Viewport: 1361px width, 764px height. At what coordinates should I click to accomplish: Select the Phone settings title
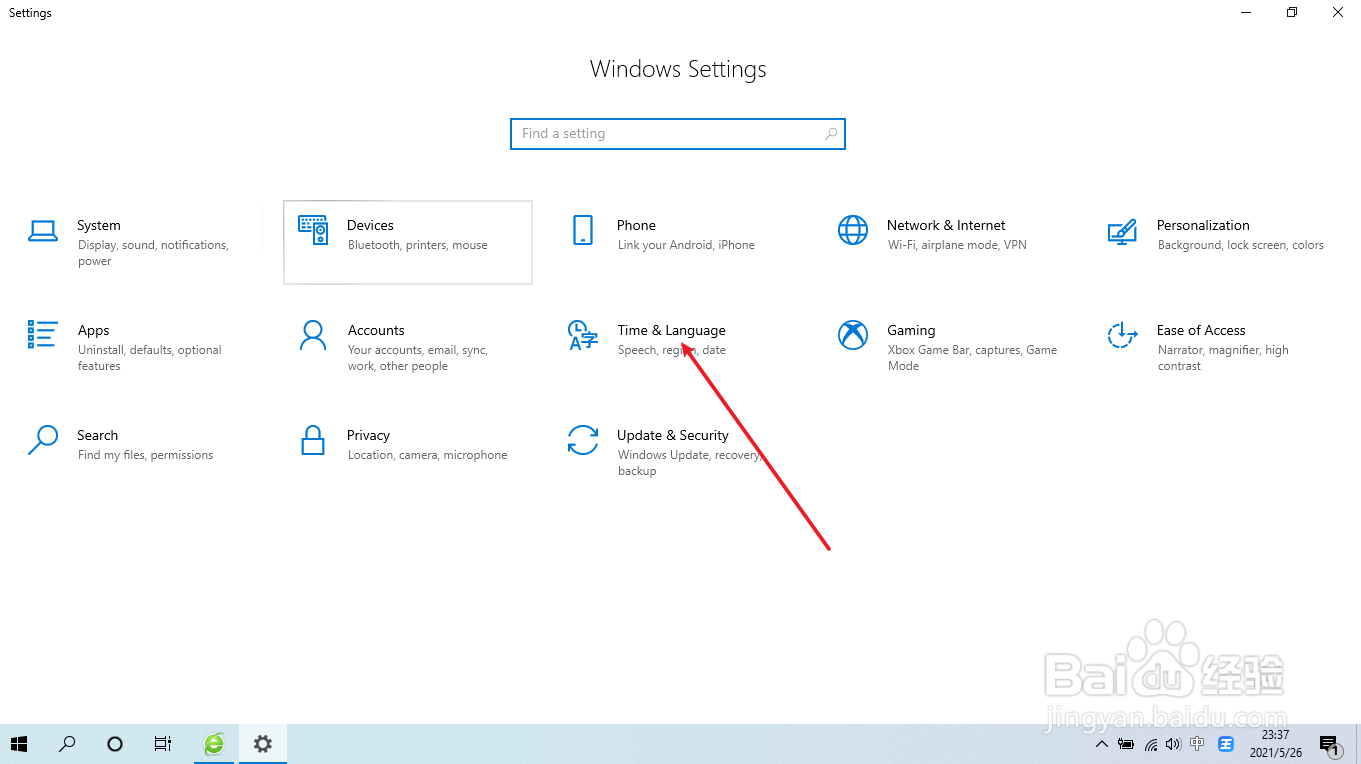coord(636,225)
